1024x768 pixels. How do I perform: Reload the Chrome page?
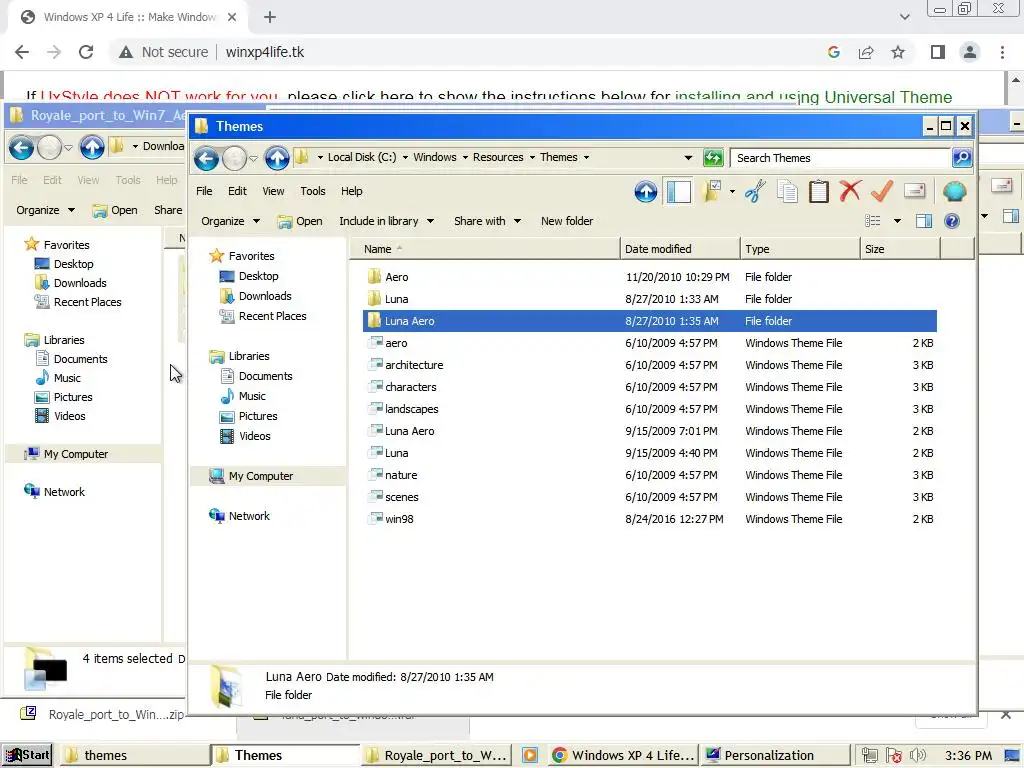point(86,52)
